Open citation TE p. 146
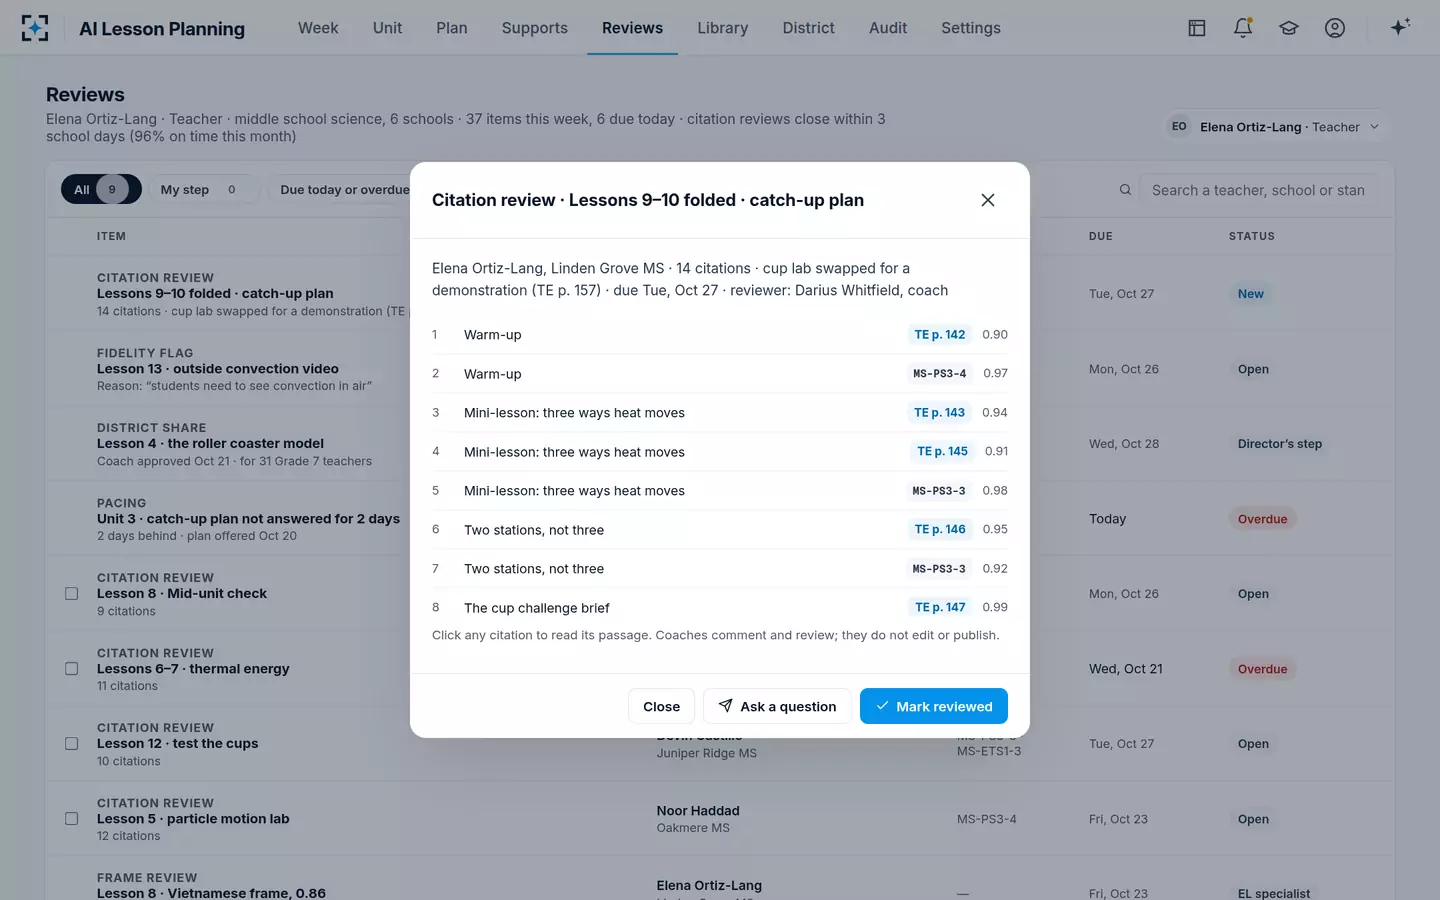 point(940,530)
